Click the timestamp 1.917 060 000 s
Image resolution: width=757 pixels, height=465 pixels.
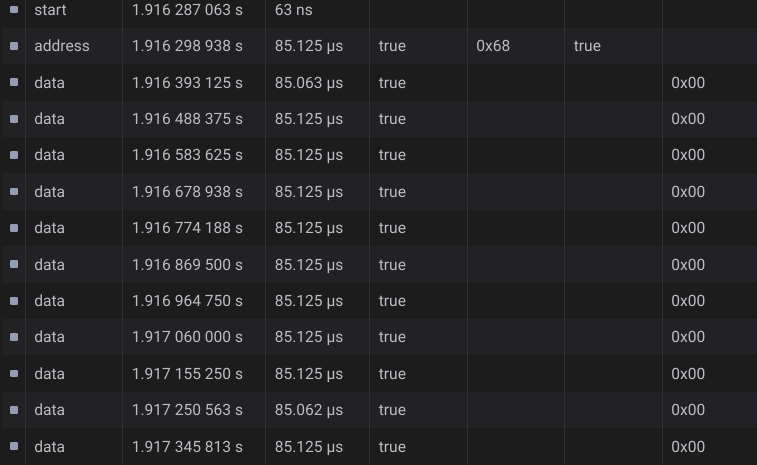coord(187,337)
